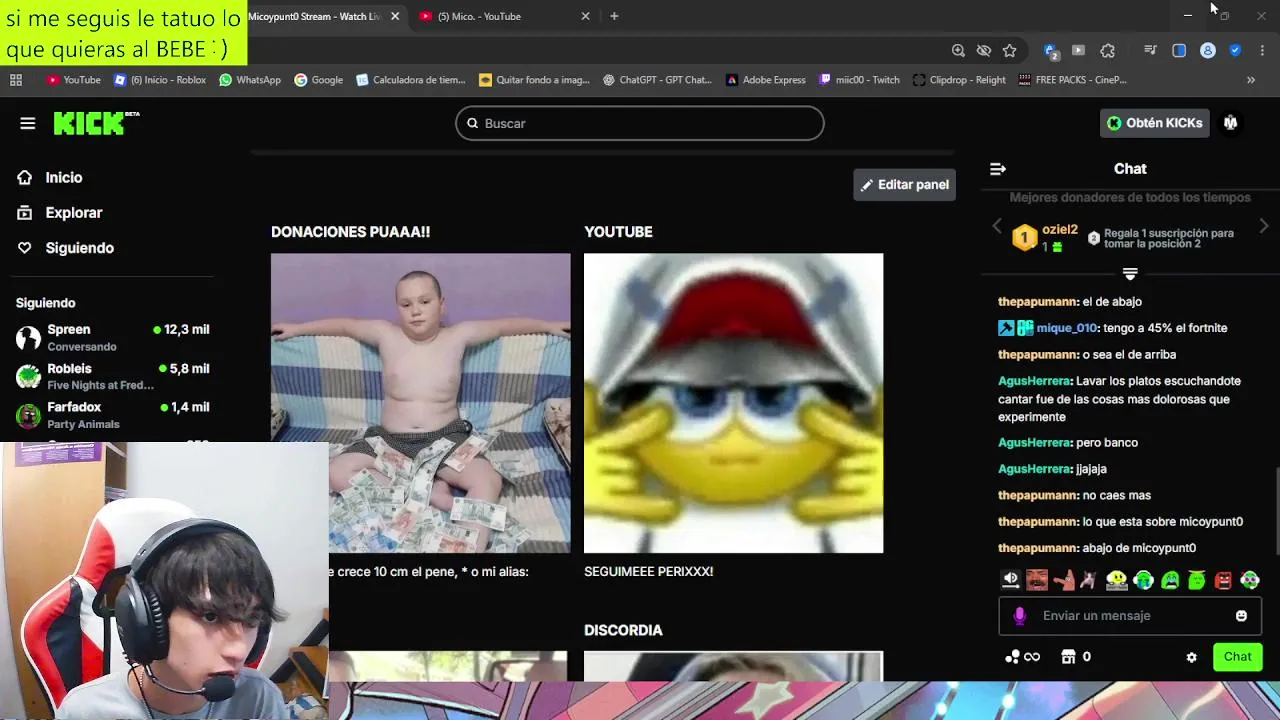Open the Kick hamburger menu
The height and width of the screenshot is (720, 1280).
point(27,123)
